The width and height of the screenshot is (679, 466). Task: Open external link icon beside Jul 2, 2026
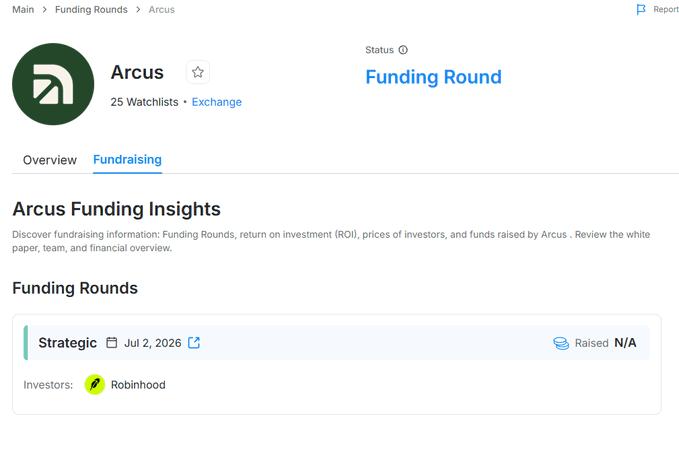click(194, 343)
